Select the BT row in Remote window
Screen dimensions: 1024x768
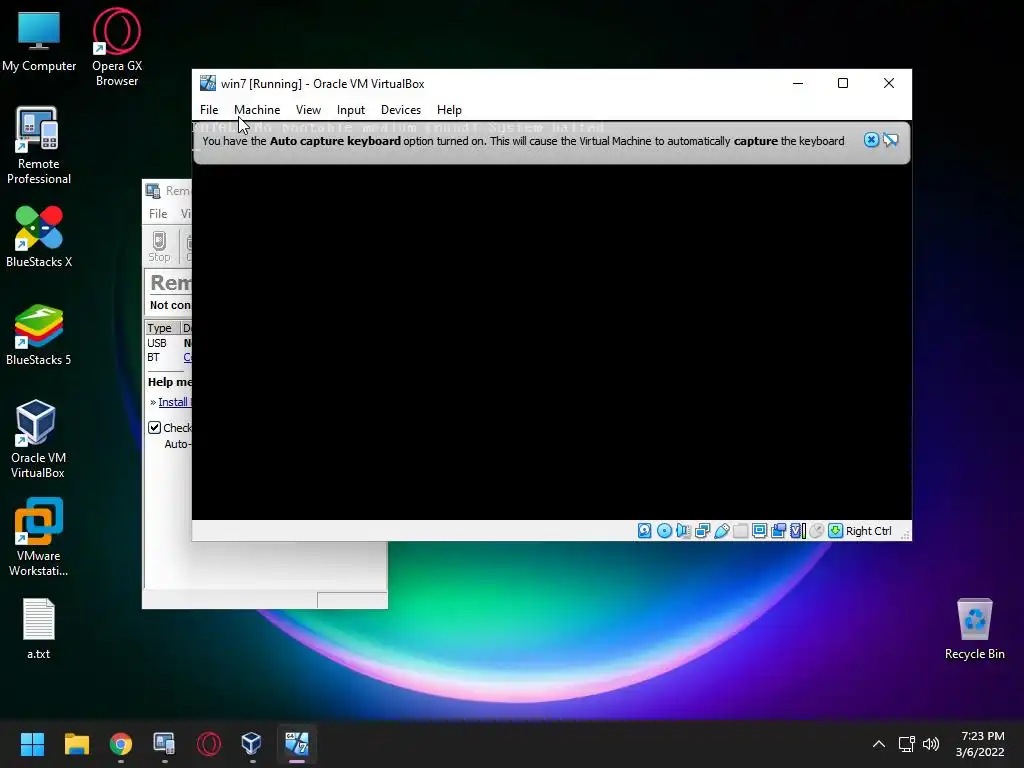pos(168,357)
